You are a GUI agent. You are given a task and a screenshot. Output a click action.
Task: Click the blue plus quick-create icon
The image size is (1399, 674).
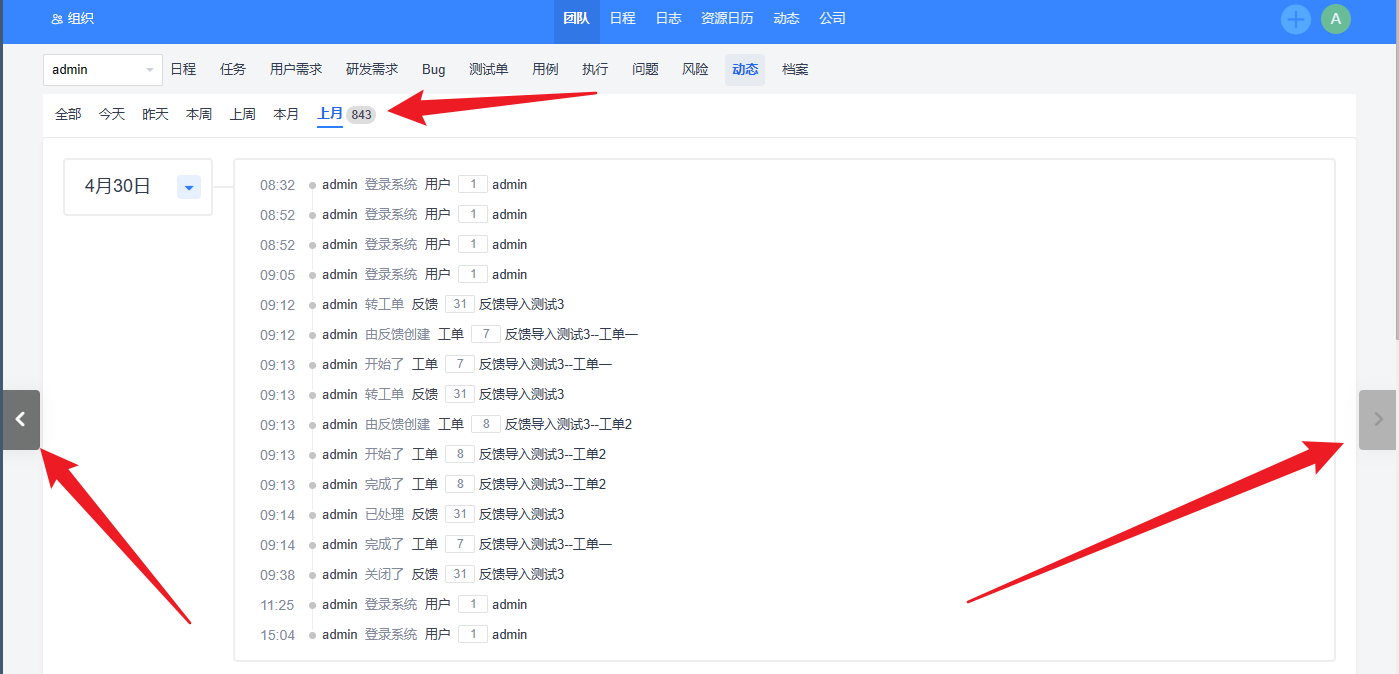click(x=1295, y=19)
